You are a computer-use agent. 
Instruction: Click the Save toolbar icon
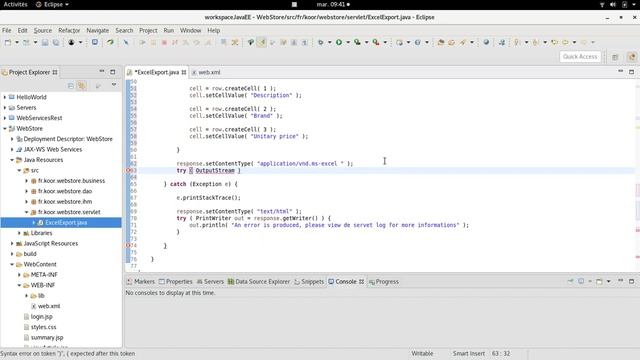pos(45,42)
